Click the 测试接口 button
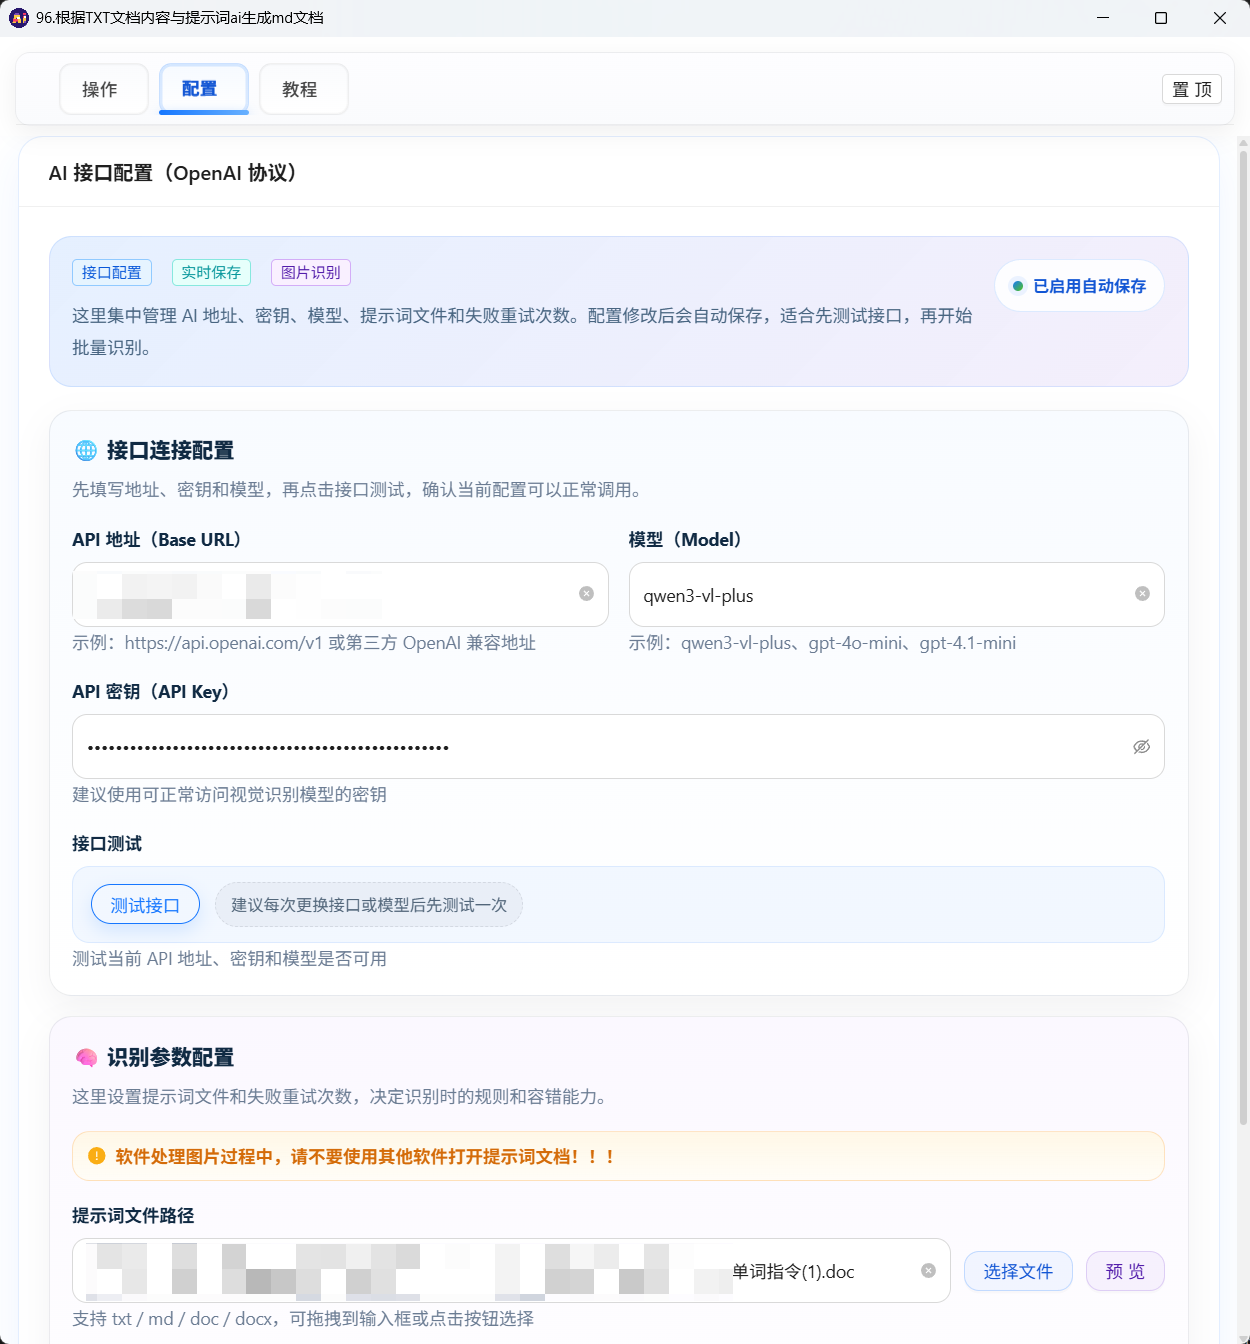This screenshot has height=1344, width=1250. pos(145,904)
